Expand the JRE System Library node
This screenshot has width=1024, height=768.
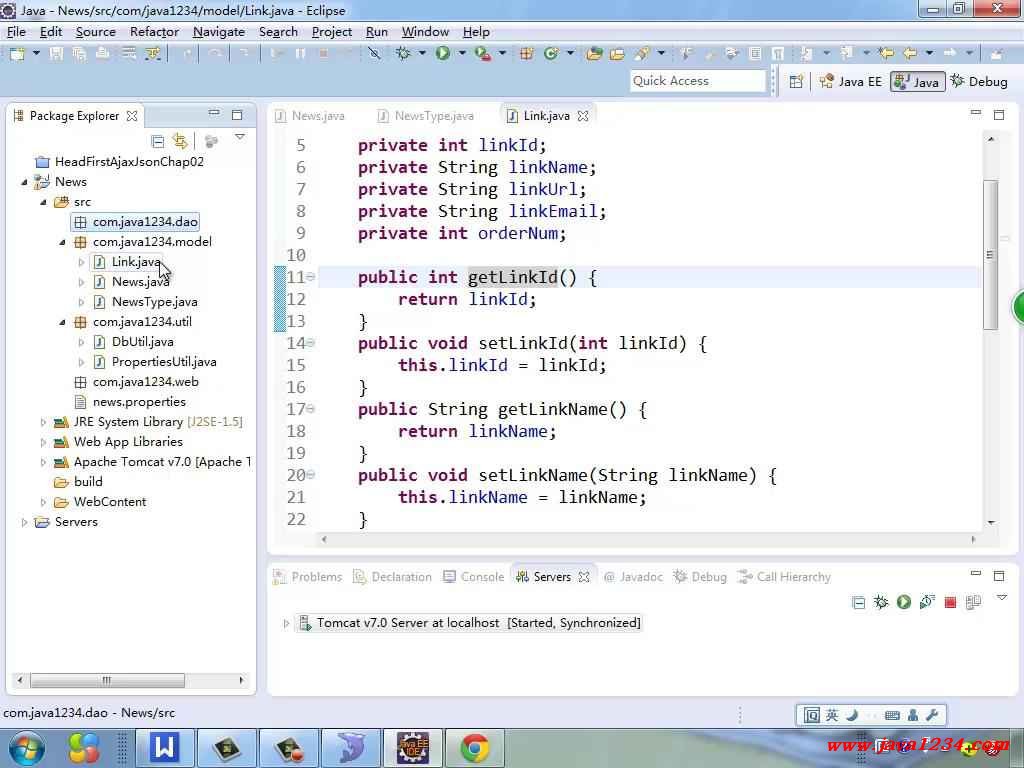43,423
